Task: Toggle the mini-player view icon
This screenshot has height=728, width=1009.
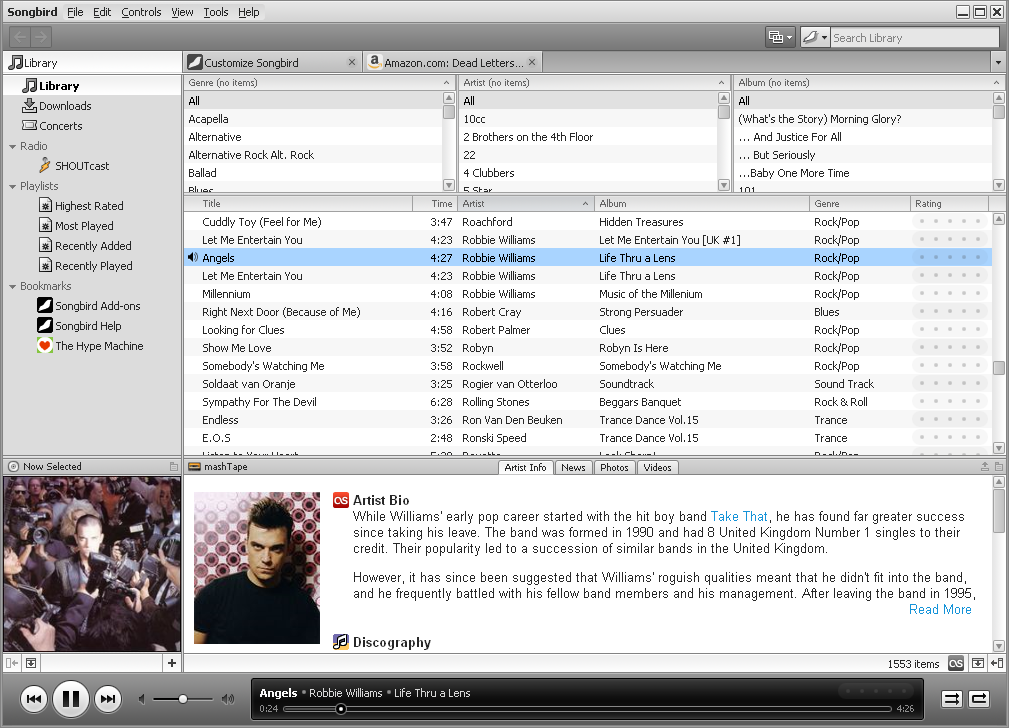Action: tap(997, 663)
